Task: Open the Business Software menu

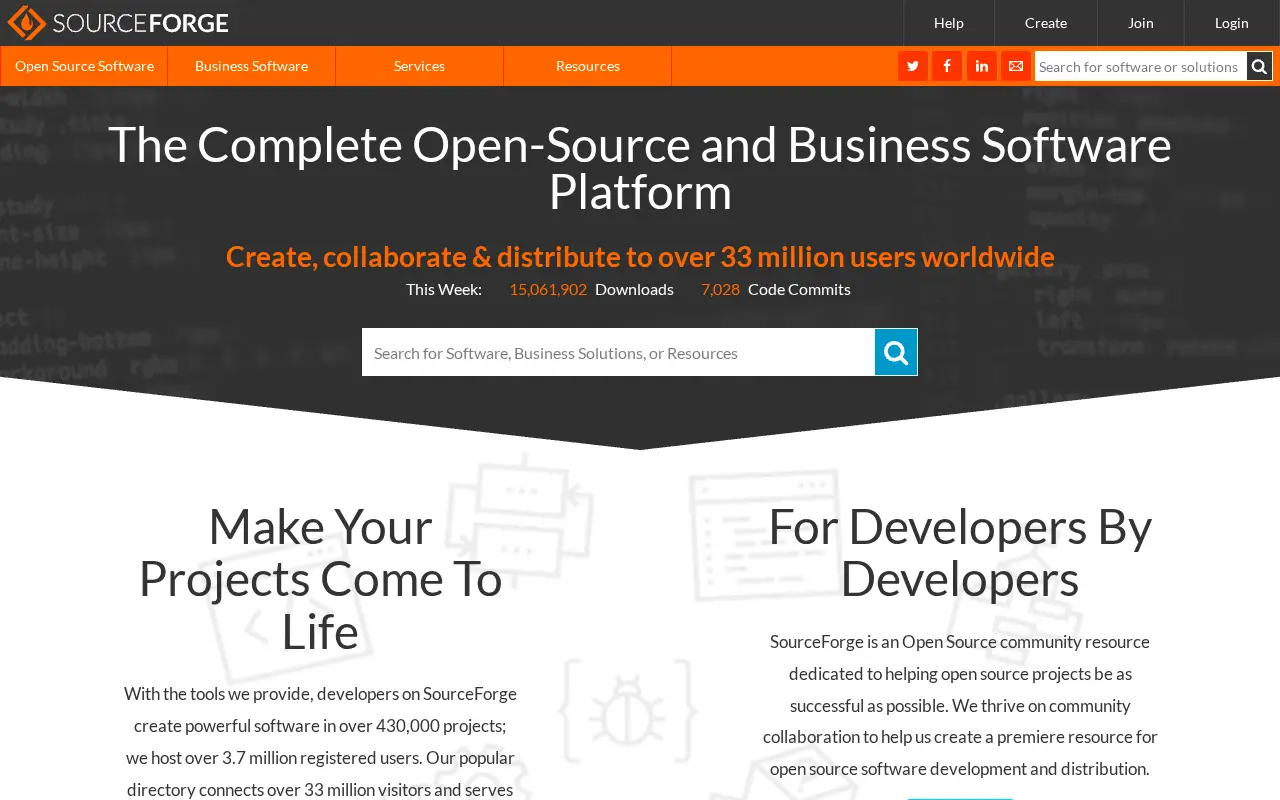Action: pyautogui.click(x=251, y=66)
